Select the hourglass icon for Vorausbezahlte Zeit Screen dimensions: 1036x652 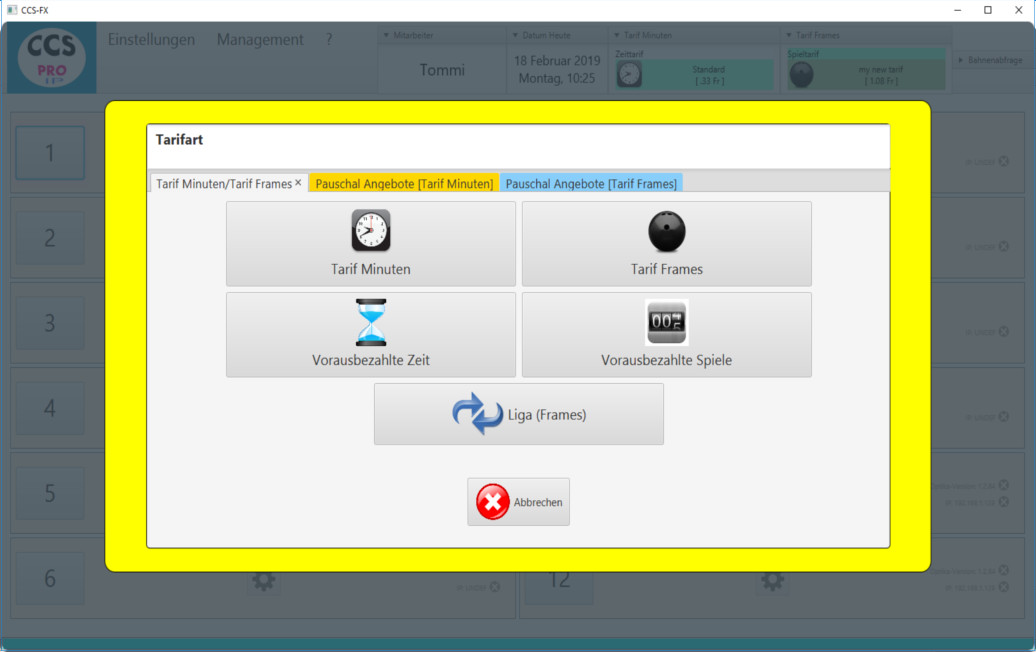(370, 322)
